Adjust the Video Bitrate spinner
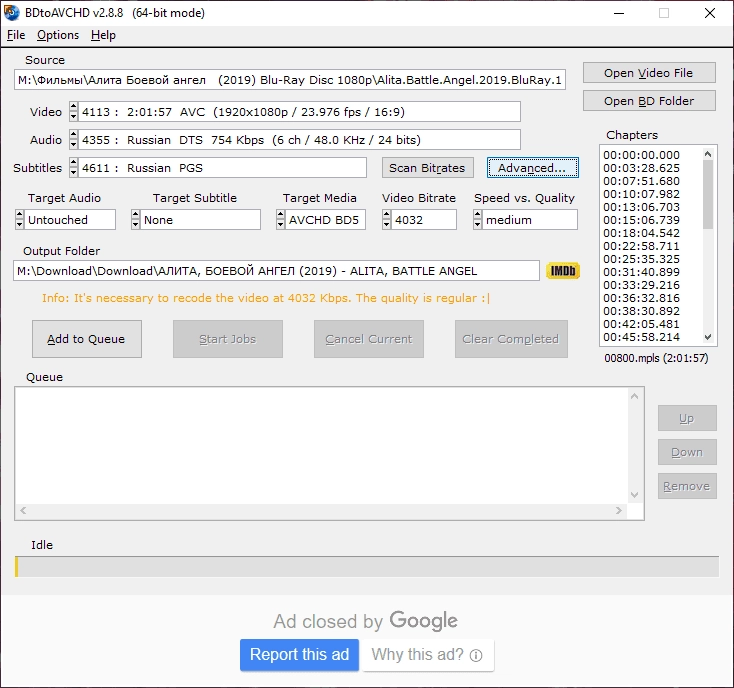The height and width of the screenshot is (688, 734). tap(386, 220)
